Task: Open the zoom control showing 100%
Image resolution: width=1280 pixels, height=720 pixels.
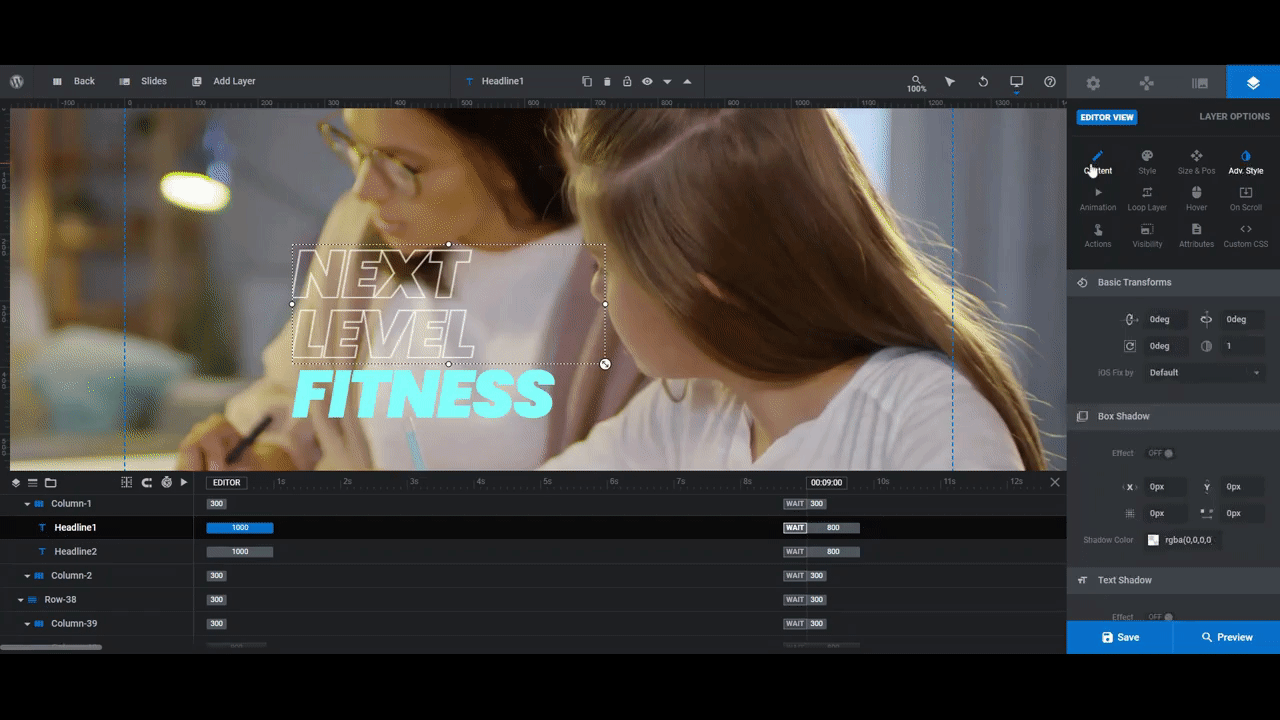Action: 917,83
